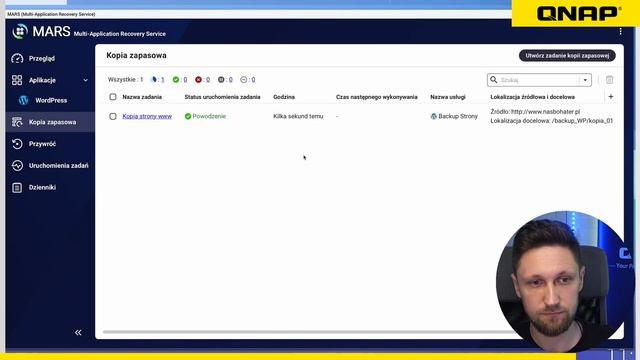Toggle the select-all header checkbox
Viewport: 640px width, 360px height.
click(x=113, y=97)
